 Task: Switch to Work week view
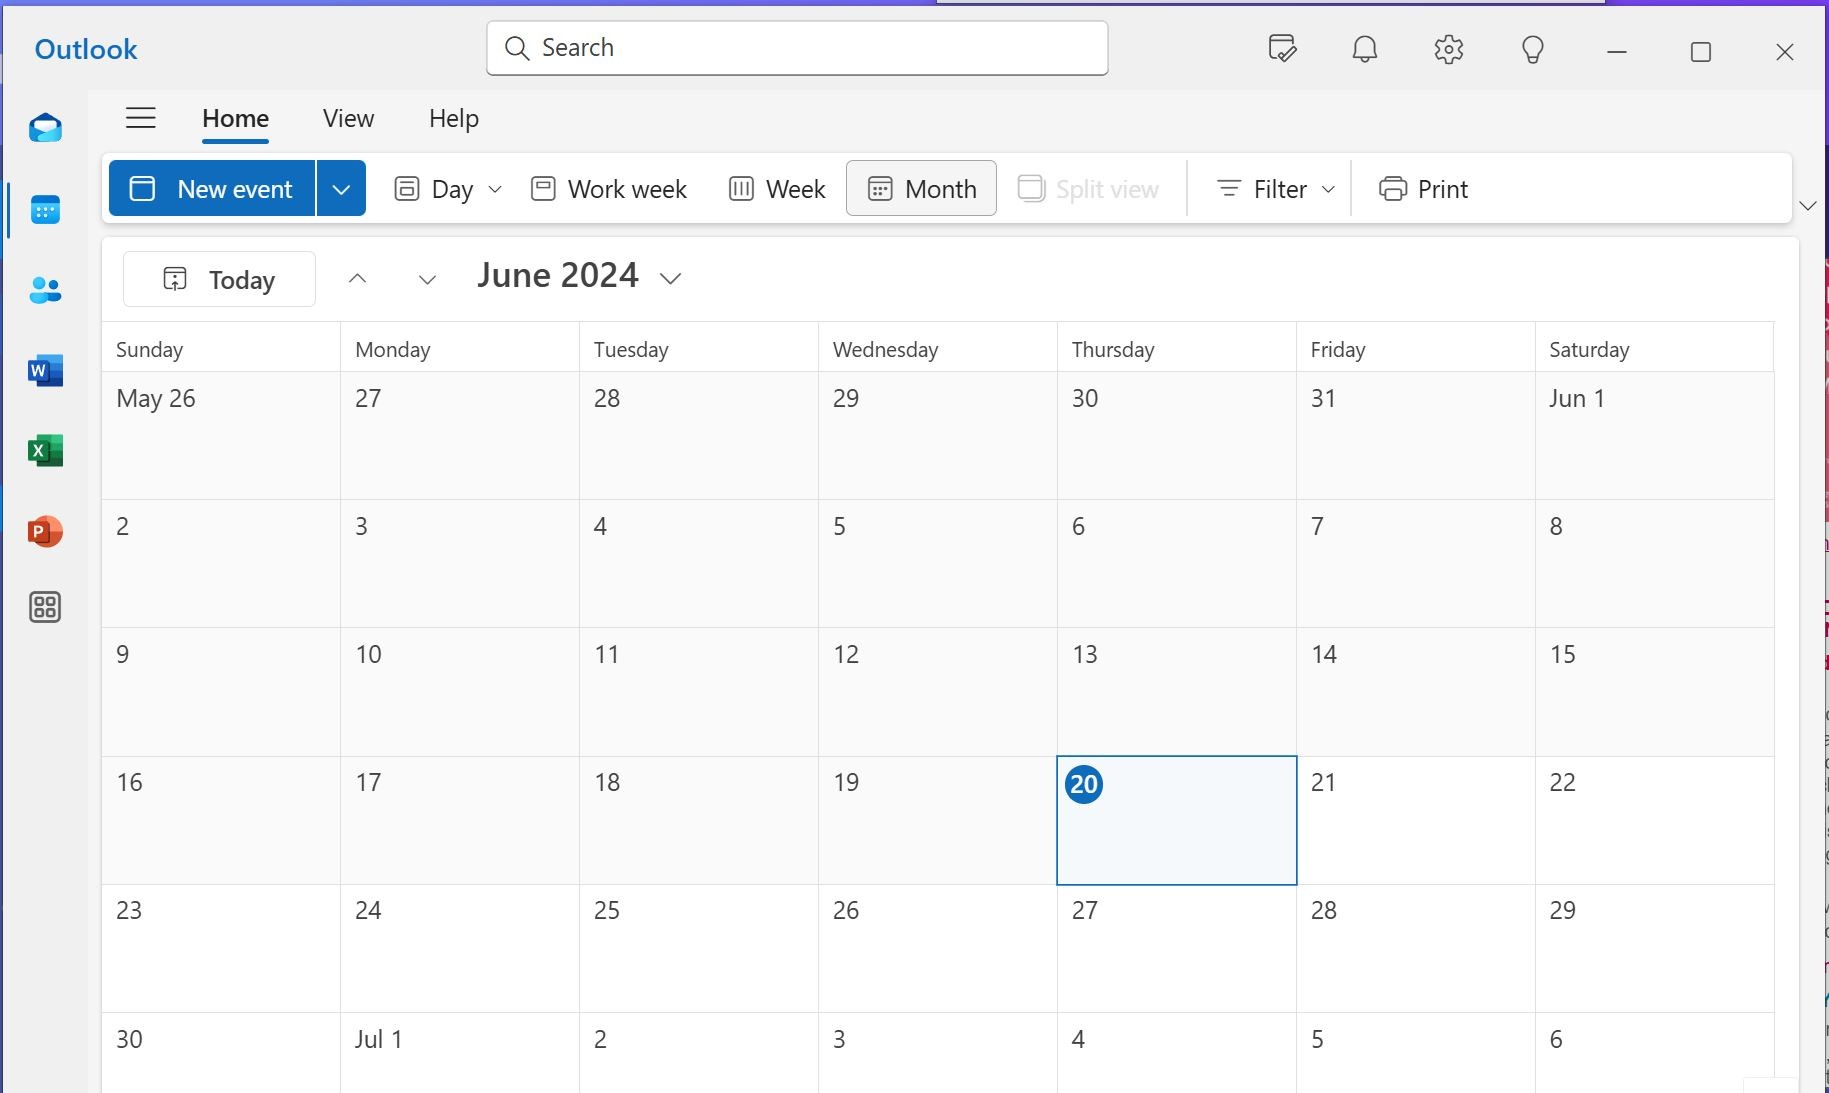pyautogui.click(x=608, y=189)
